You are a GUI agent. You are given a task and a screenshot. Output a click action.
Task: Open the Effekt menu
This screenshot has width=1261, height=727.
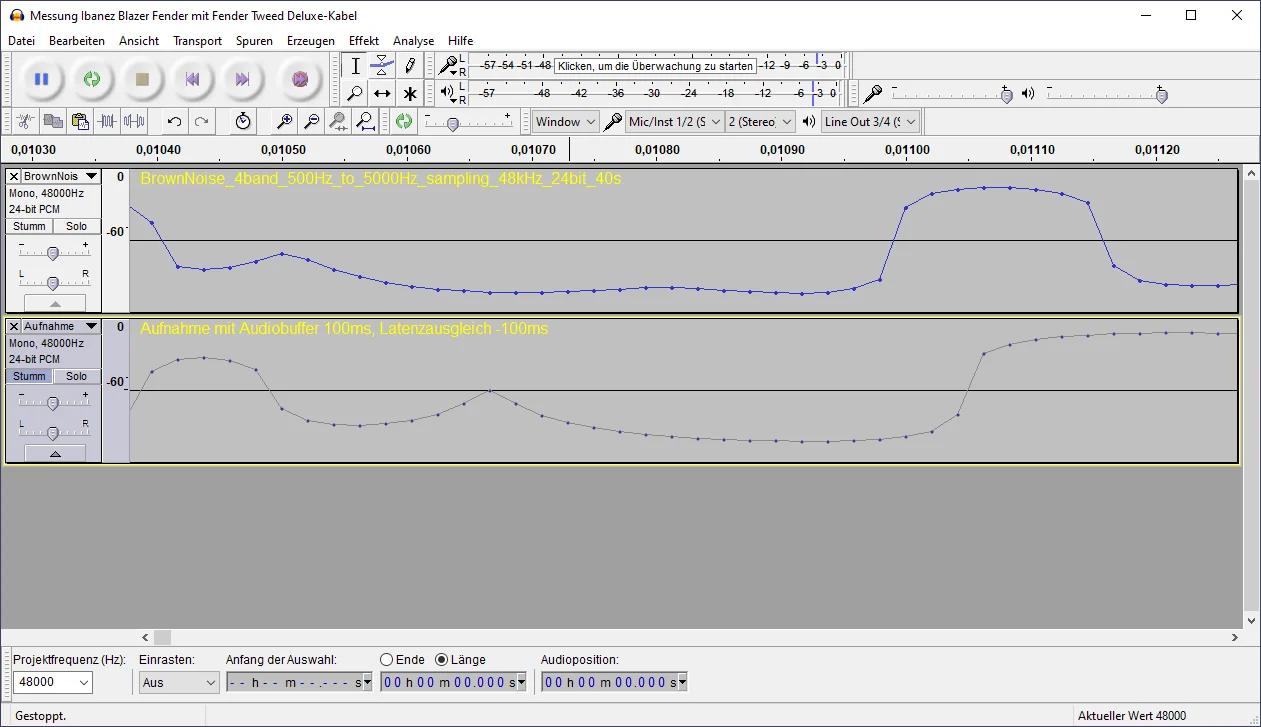(363, 41)
